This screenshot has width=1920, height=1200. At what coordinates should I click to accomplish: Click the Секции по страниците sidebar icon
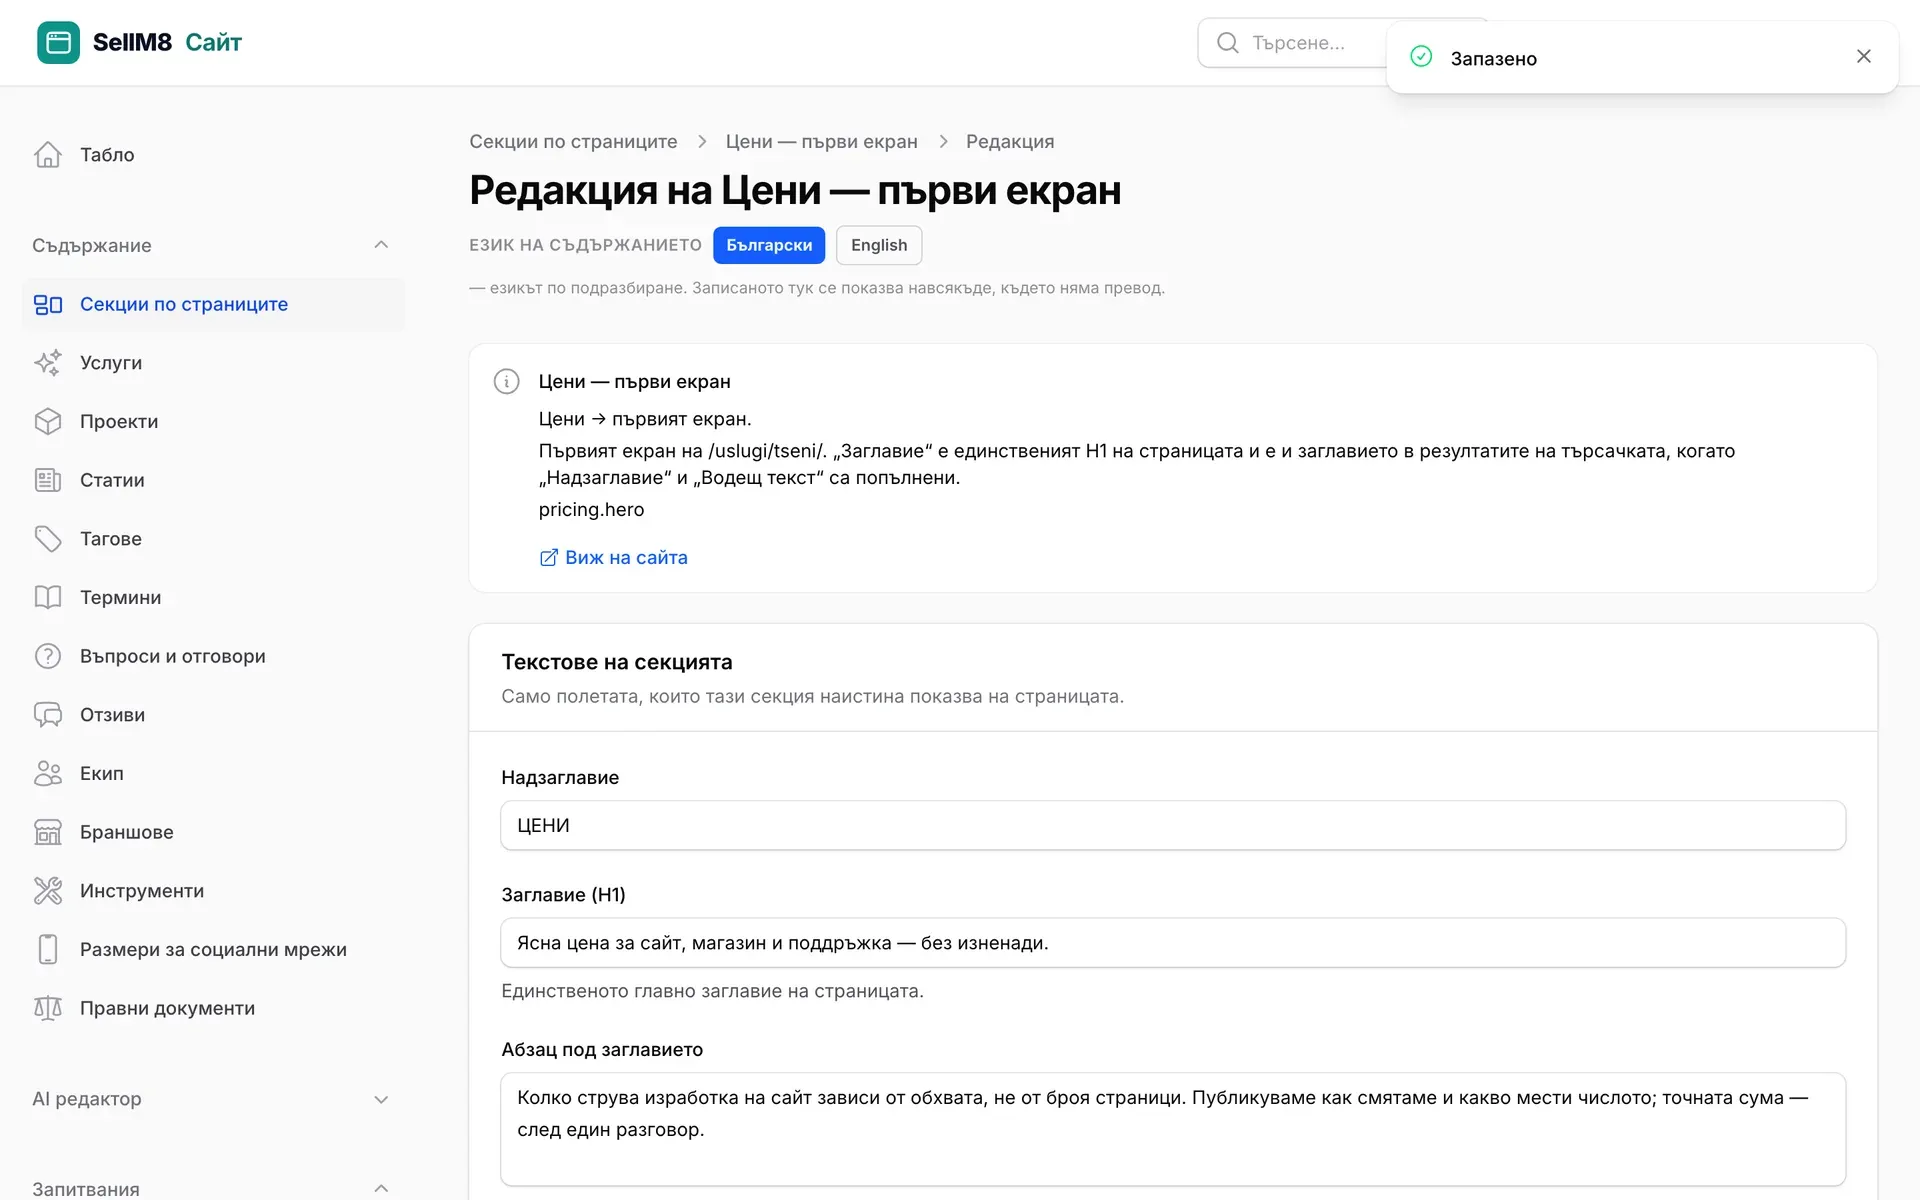tap(48, 304)
